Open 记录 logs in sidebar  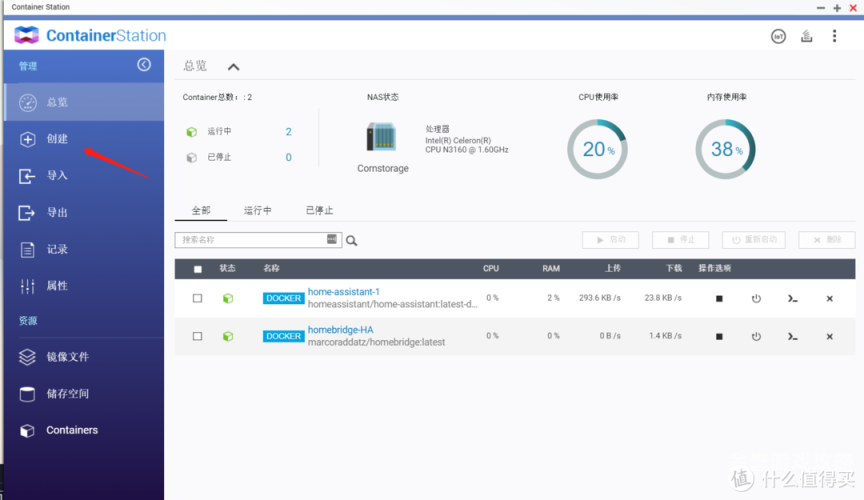point(84,249)
